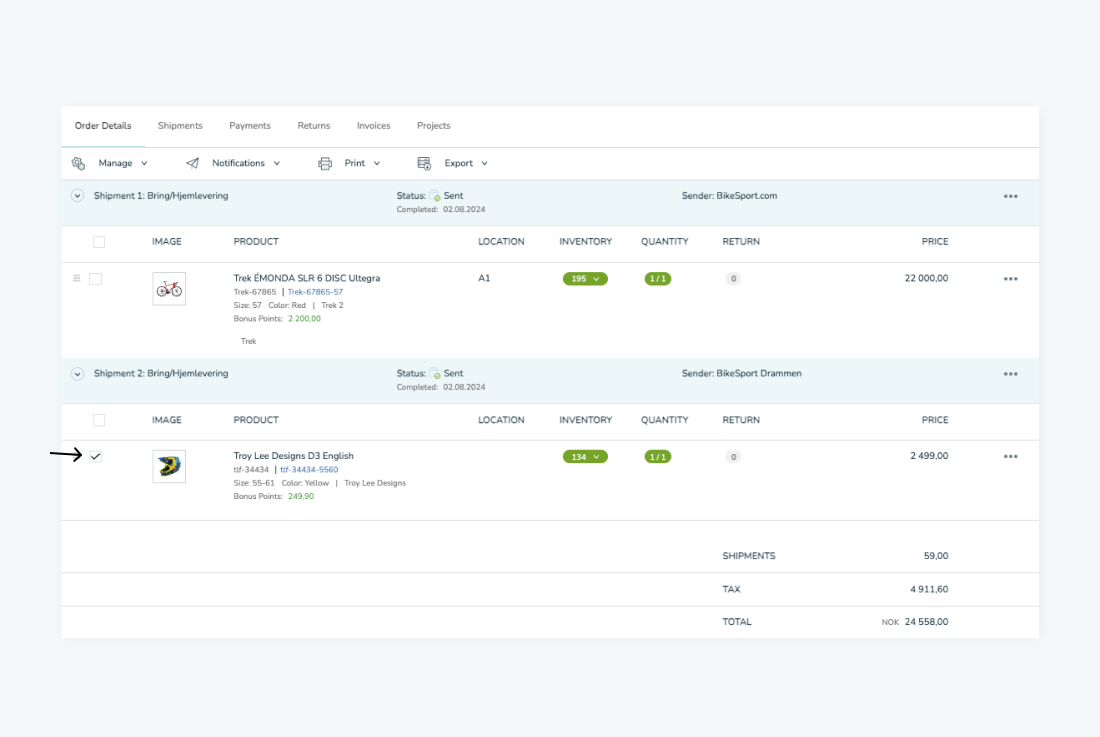1100x737 pixels.
Task: Click the Export table icon
Action: point(424,163)
